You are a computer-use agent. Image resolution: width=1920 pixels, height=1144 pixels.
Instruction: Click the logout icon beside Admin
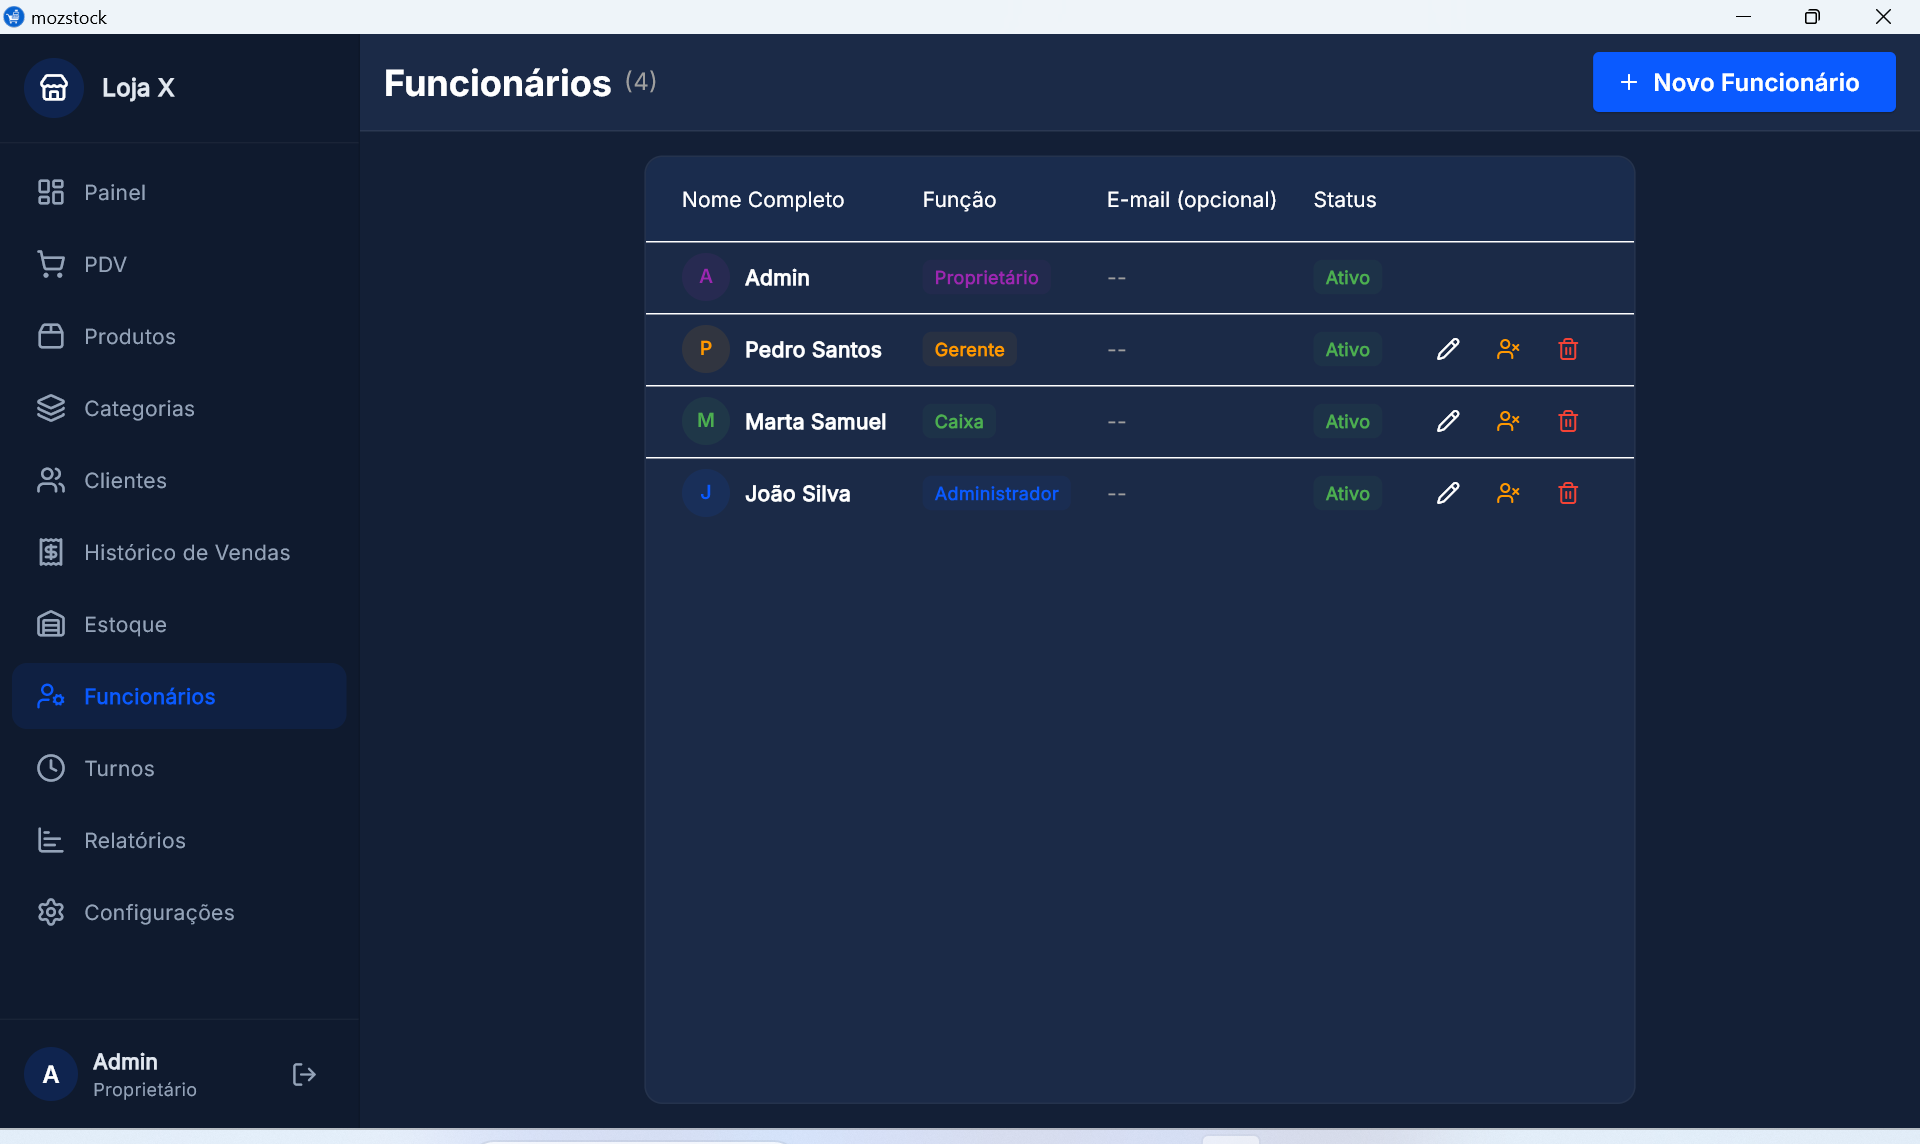coord(304,1074)
